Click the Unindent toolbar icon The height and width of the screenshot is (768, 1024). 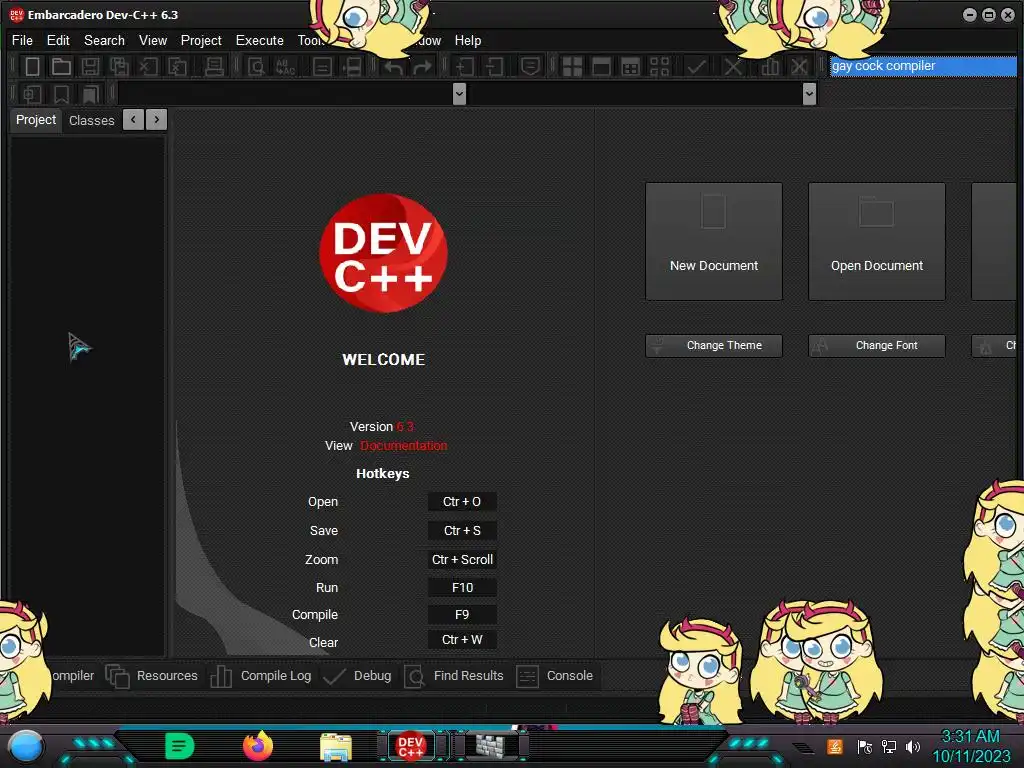click(494, 67)
